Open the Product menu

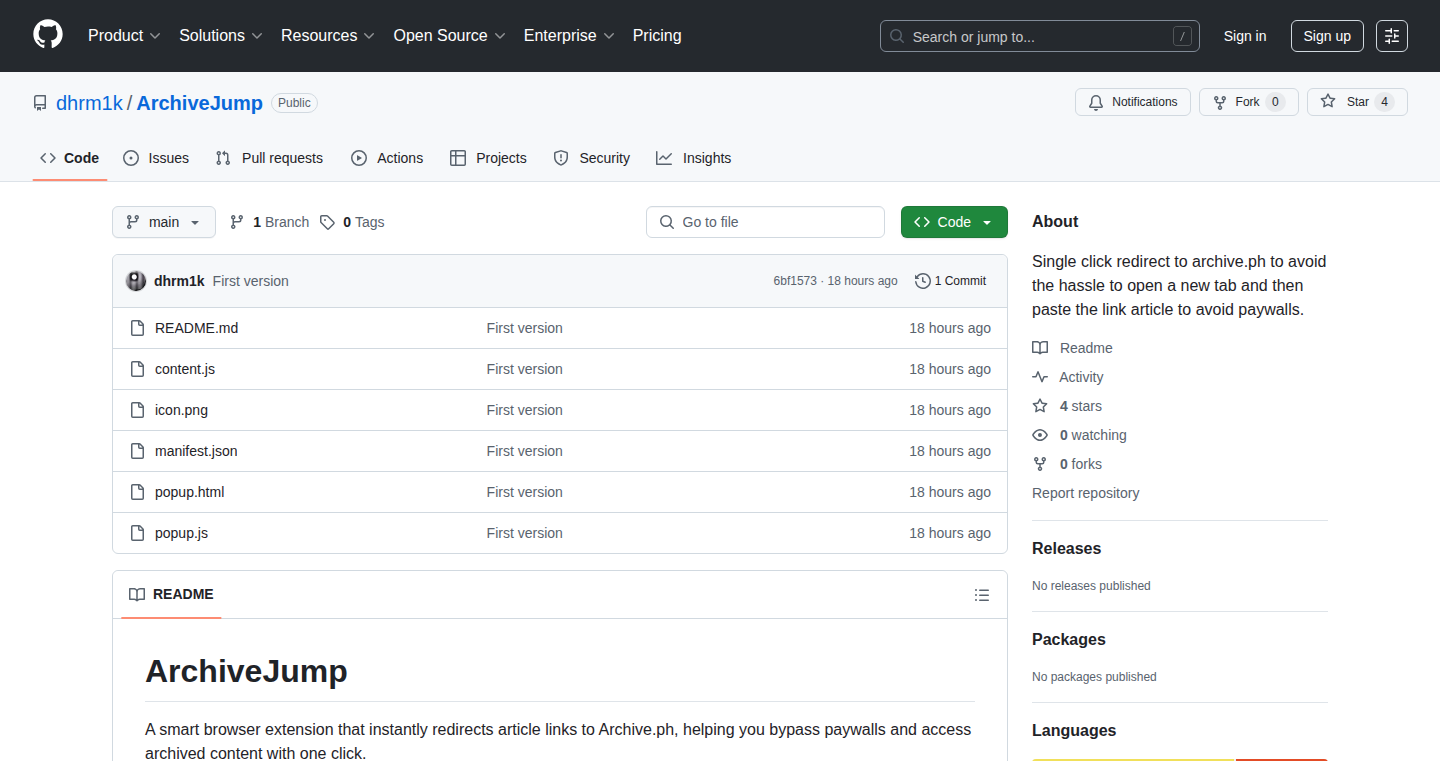point(124,35)
